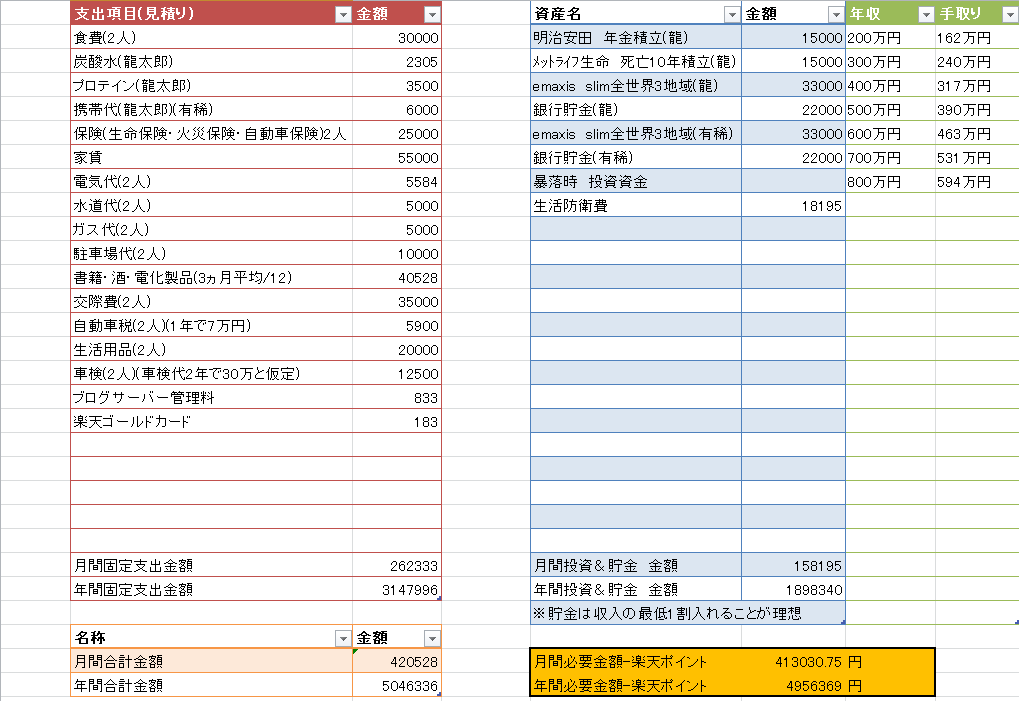This screenshot has height=701, width=1019.
Task: Select the ※貯金は収入の最低1割 note cell
Action: click(688, 613)
